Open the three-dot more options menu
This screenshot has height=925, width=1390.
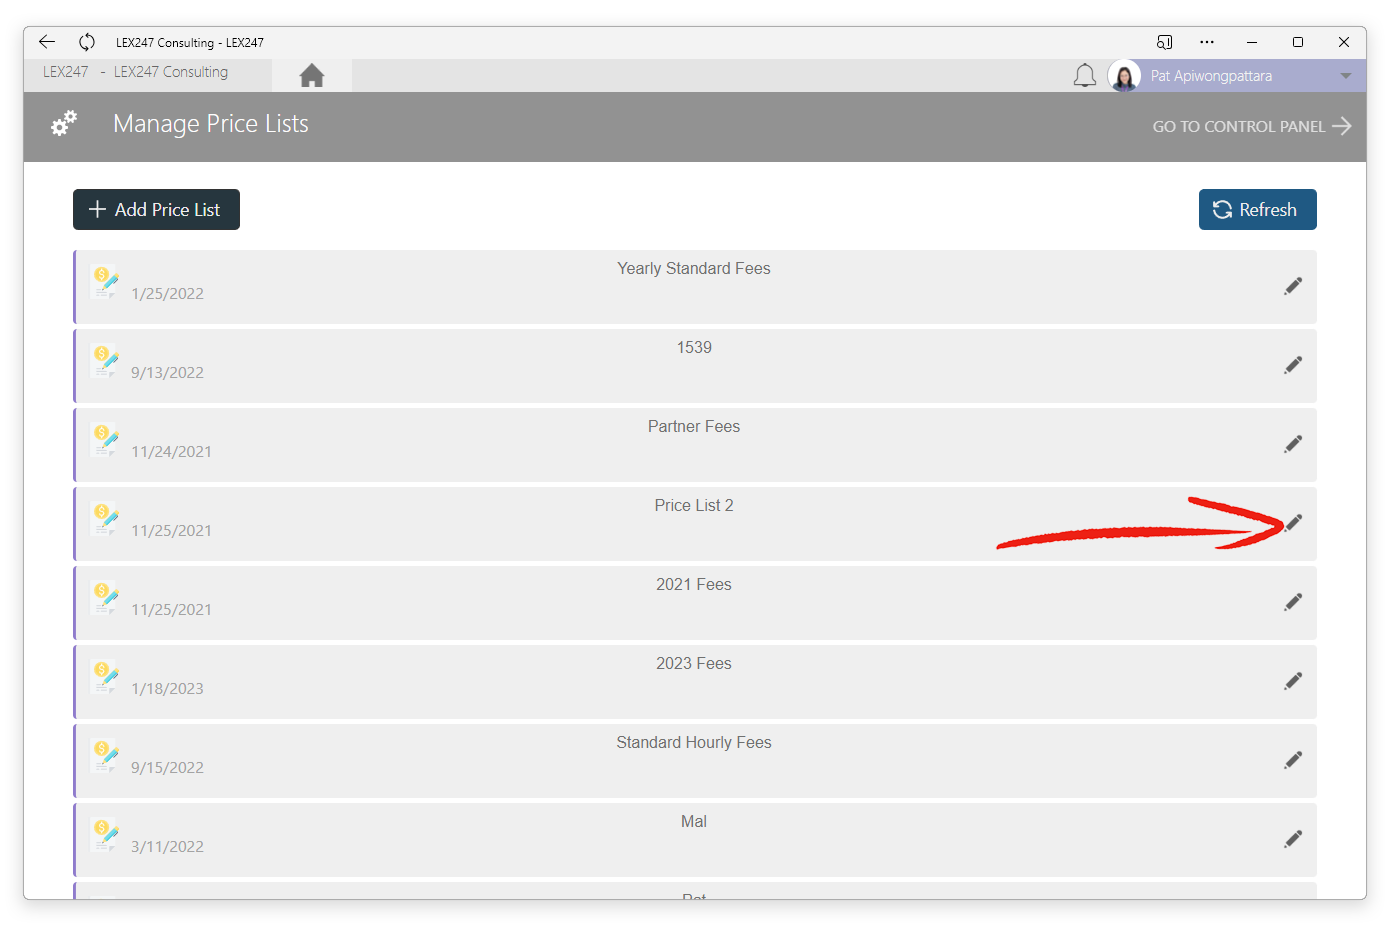click(1207, 42)
